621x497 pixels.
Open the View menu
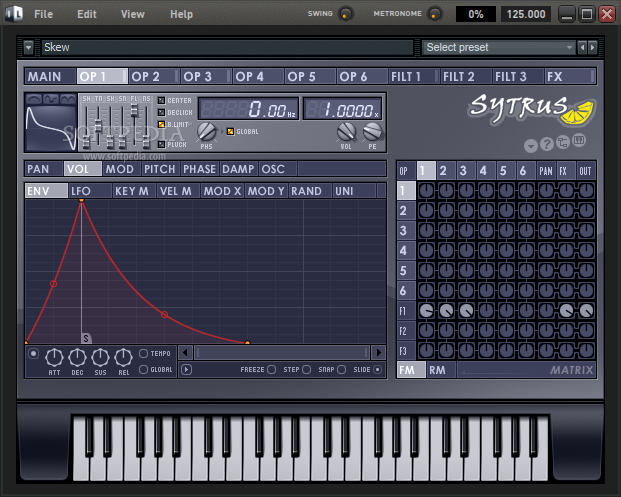tap(133, 14)
